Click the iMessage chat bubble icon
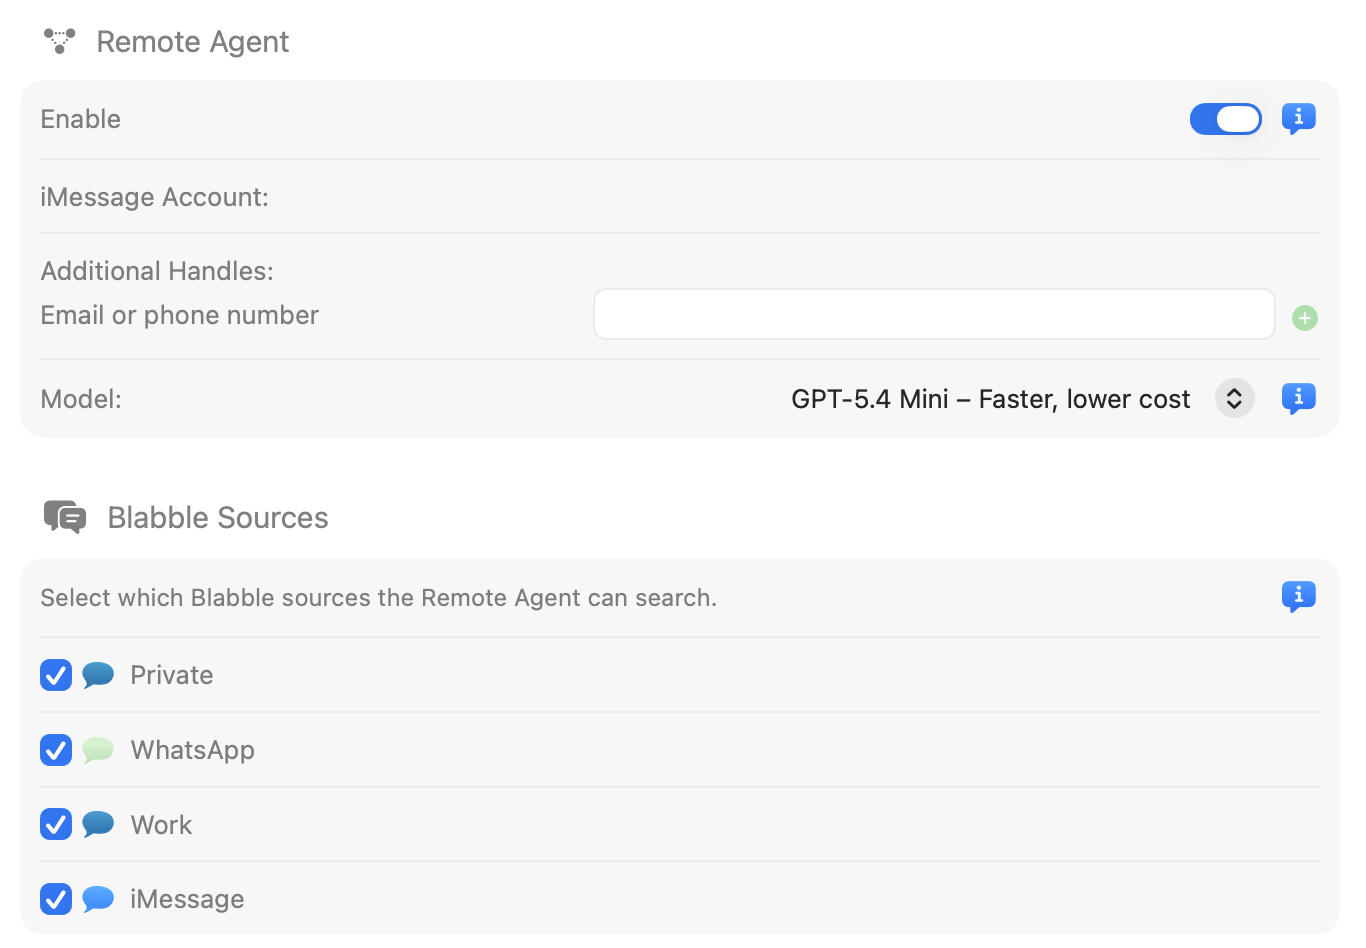The width and height of the screenshot is (1366, 948). (x=97, y=898)
